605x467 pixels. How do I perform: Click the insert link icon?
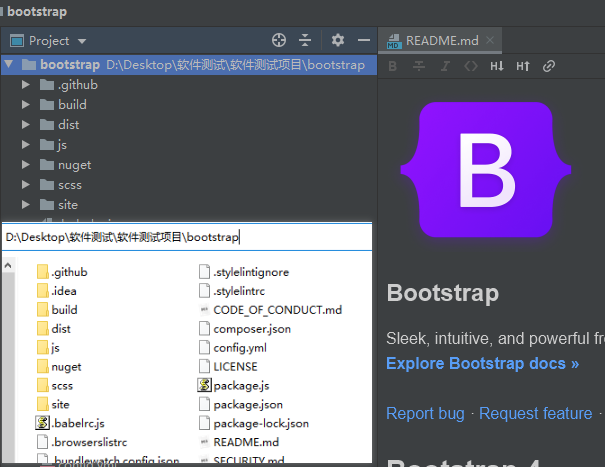pos(549,66)
